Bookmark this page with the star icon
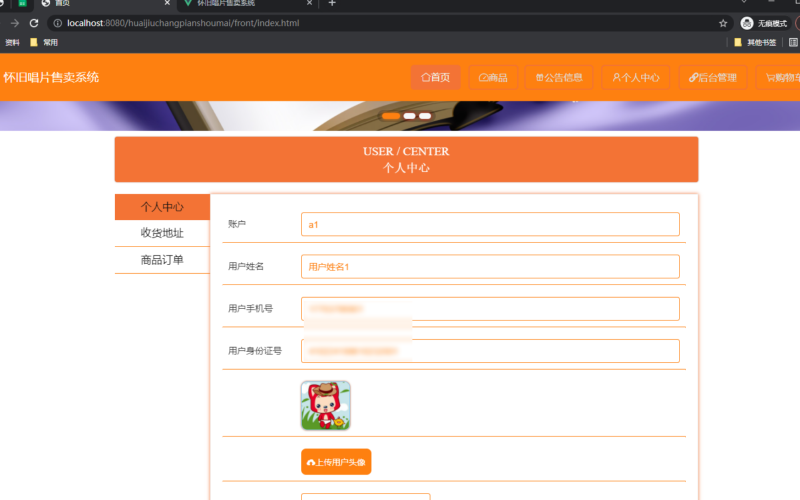This screenshot has width=800, height=500. coord(723,23)
